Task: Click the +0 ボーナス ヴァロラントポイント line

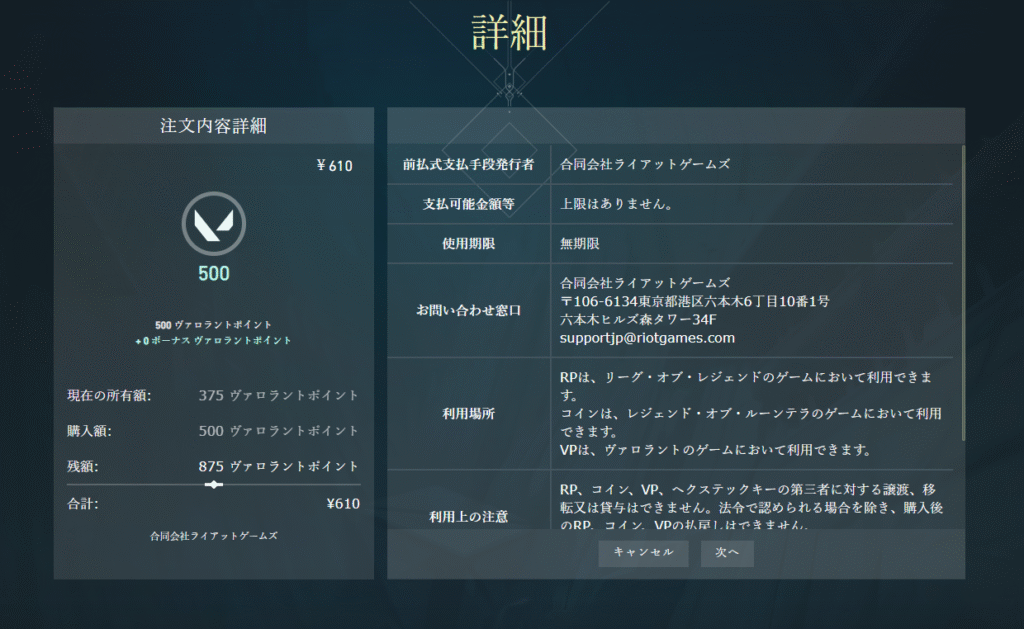Action: pos(214,340)
